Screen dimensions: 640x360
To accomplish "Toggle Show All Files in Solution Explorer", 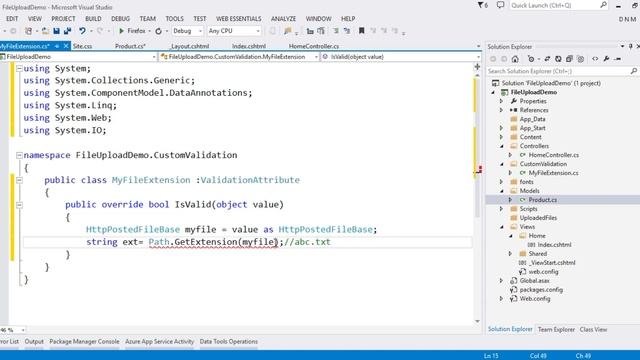I will [x=580, y=59].
